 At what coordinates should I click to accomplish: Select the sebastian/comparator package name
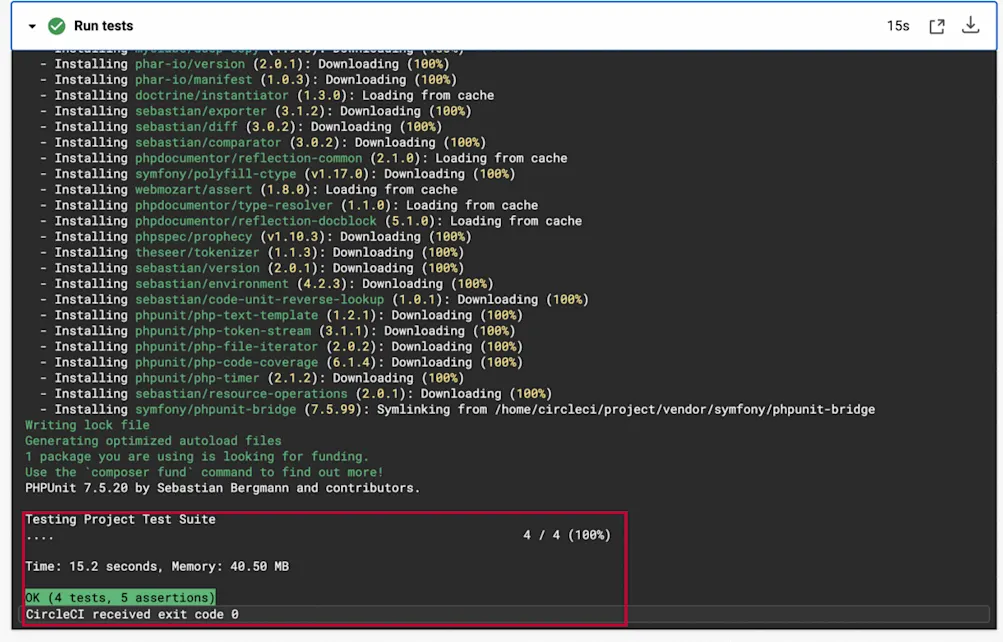[208, 143]
